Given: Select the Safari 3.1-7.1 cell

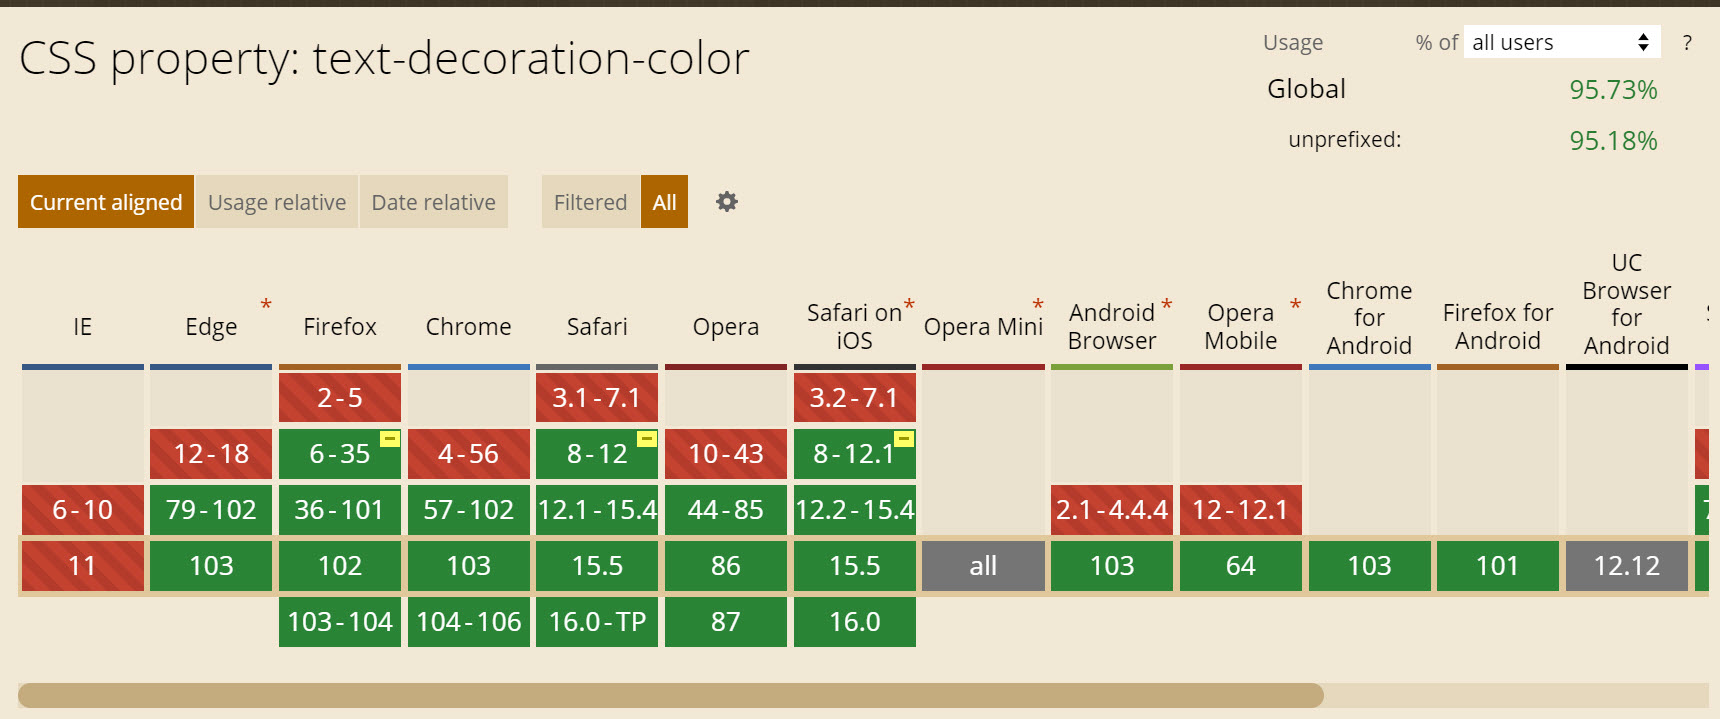Looking at the screenshot, I should click(x=597, y=398).
